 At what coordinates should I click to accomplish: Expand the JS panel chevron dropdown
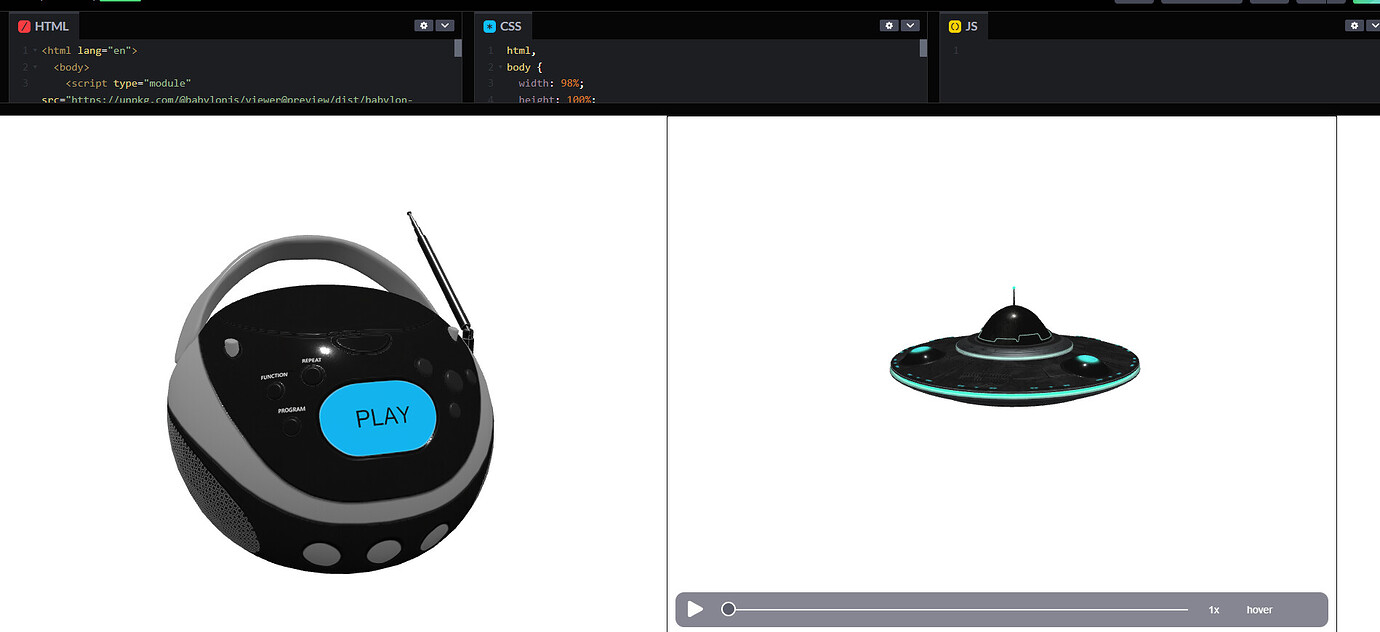pos(1374,25)
